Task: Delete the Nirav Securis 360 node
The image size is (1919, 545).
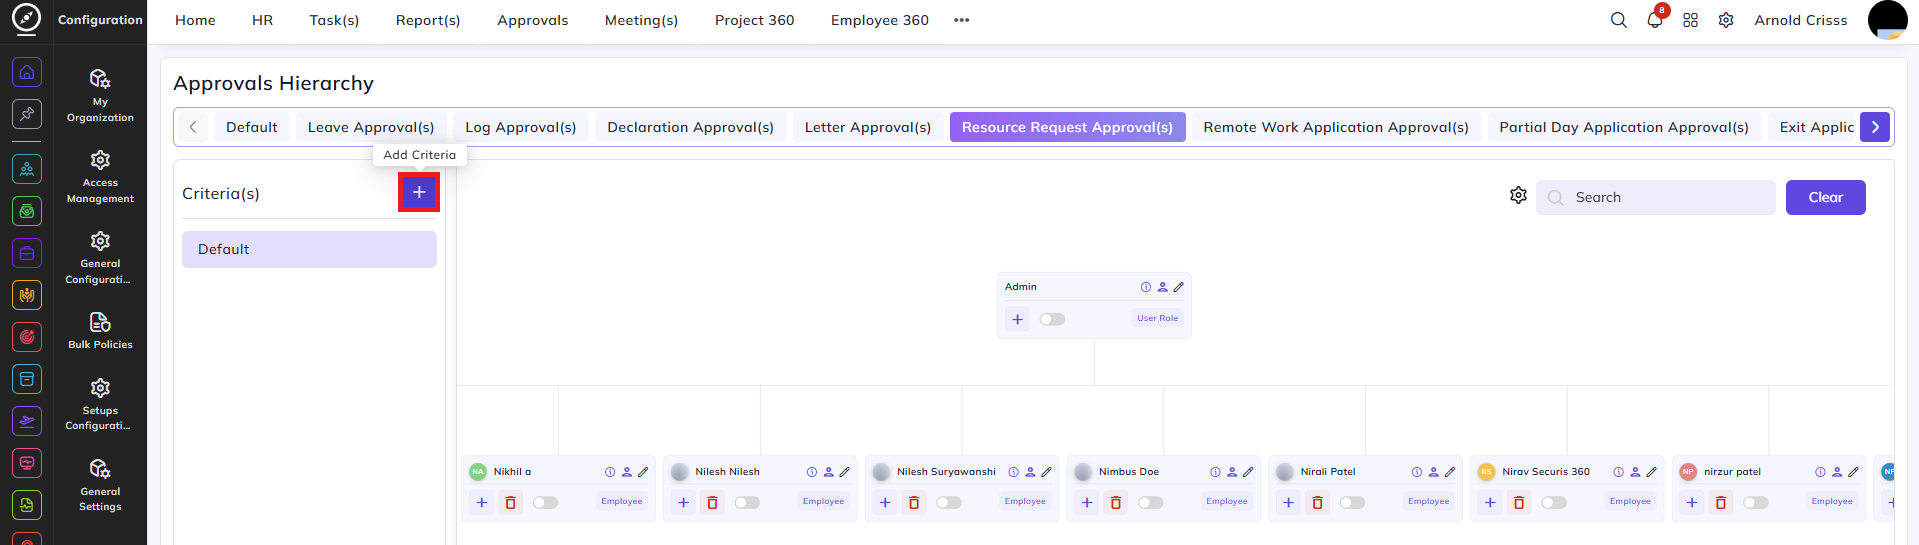Action: tap(1519, 502)
